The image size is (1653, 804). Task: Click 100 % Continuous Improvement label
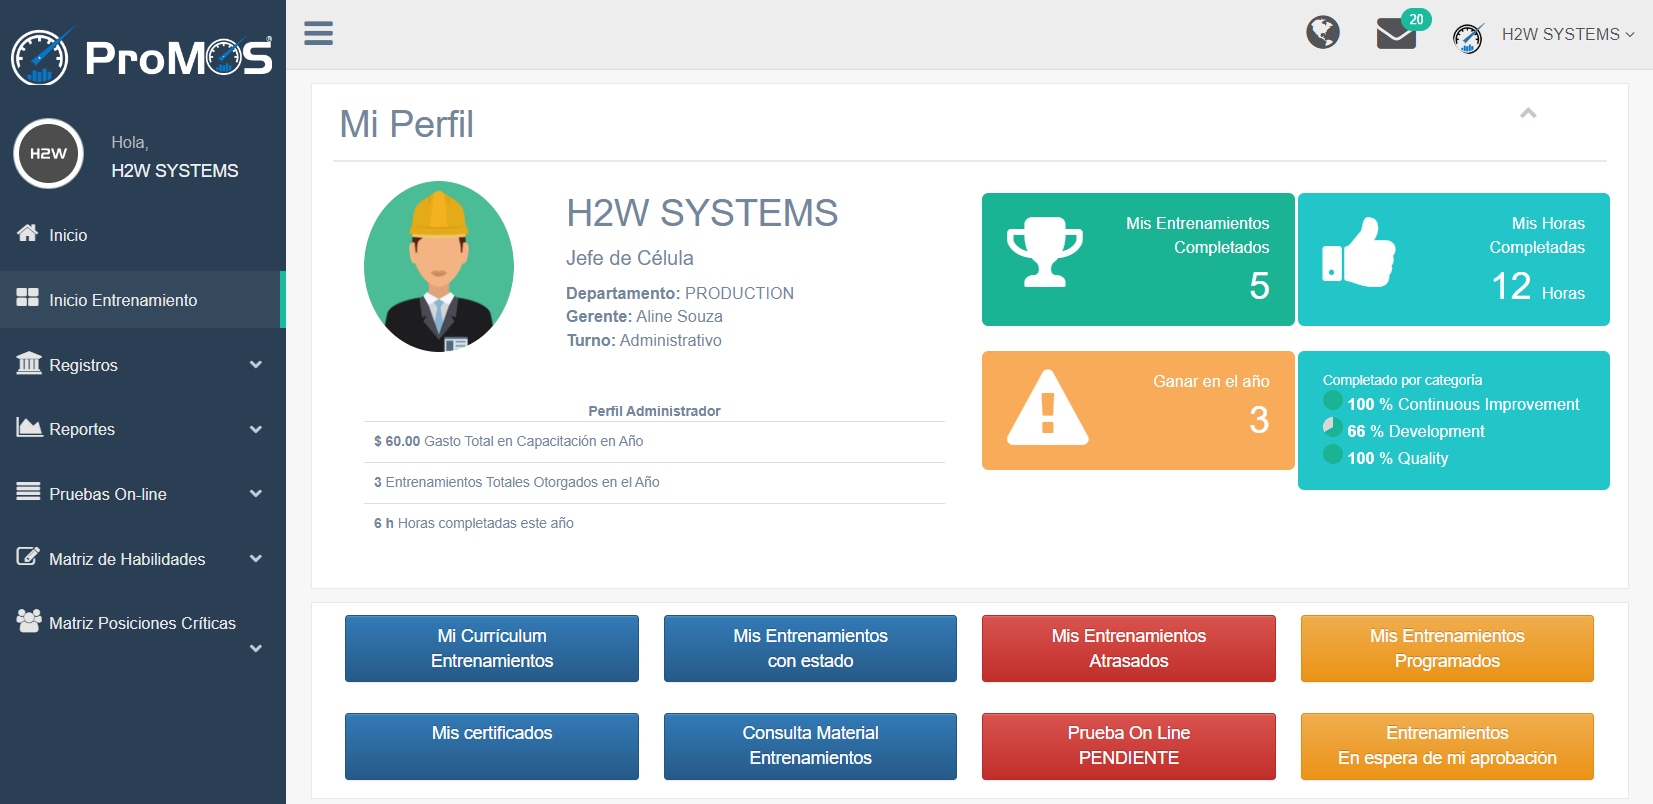tap(1463, 404)
